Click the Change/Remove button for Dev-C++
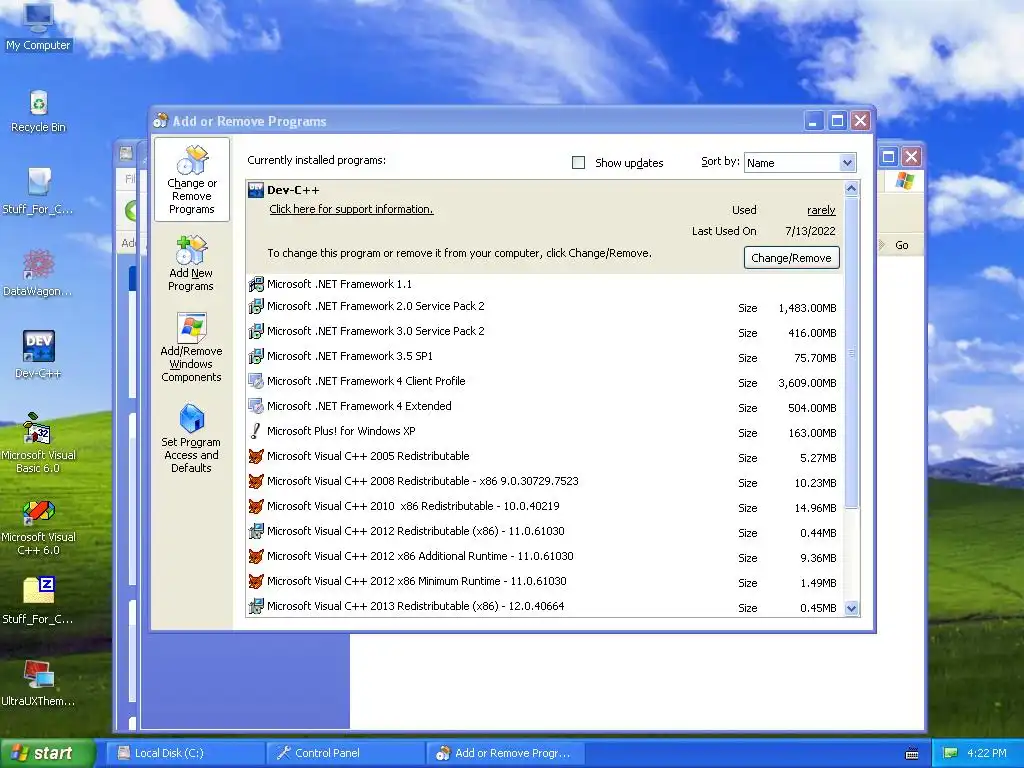The image size is (1024, 768). click(792, 258)
